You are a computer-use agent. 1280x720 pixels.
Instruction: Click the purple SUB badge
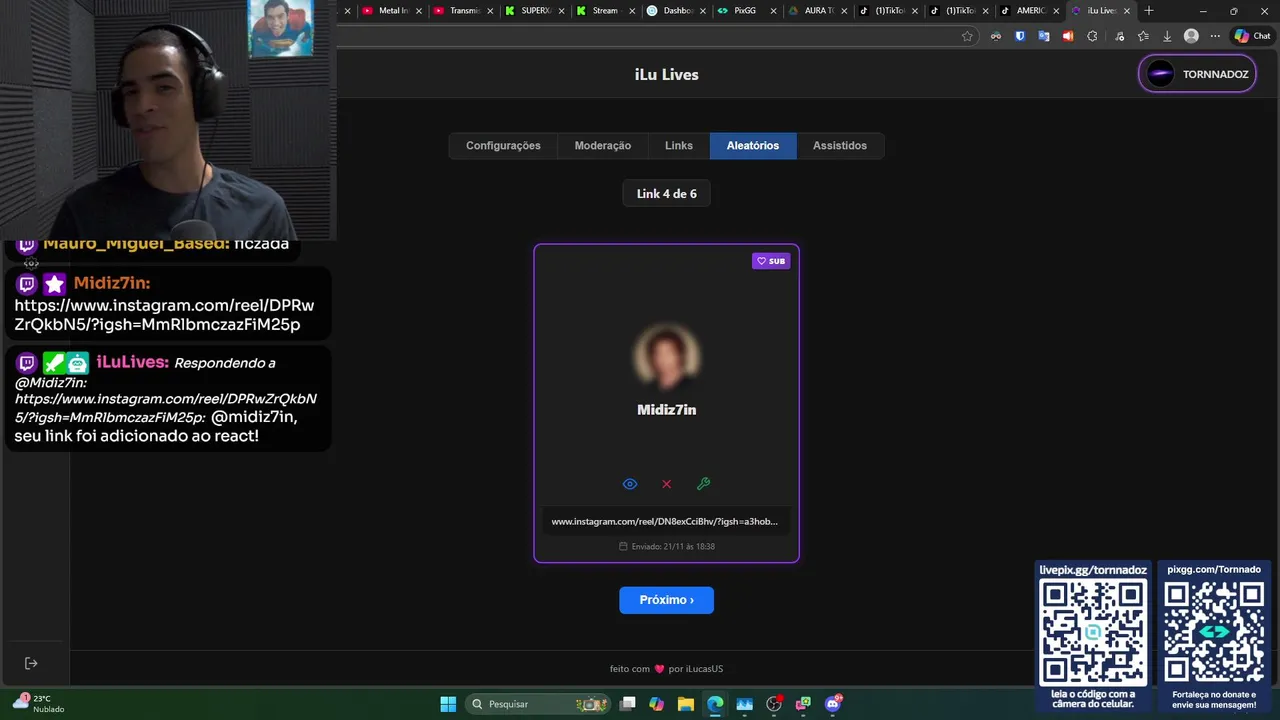(771, 261)
